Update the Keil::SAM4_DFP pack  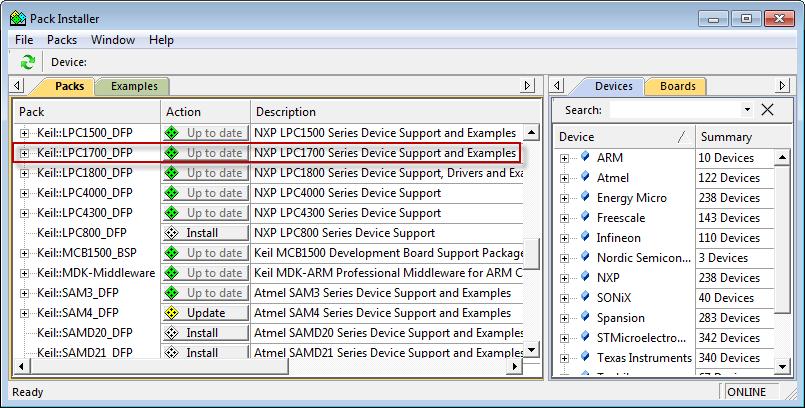(206, 313)
